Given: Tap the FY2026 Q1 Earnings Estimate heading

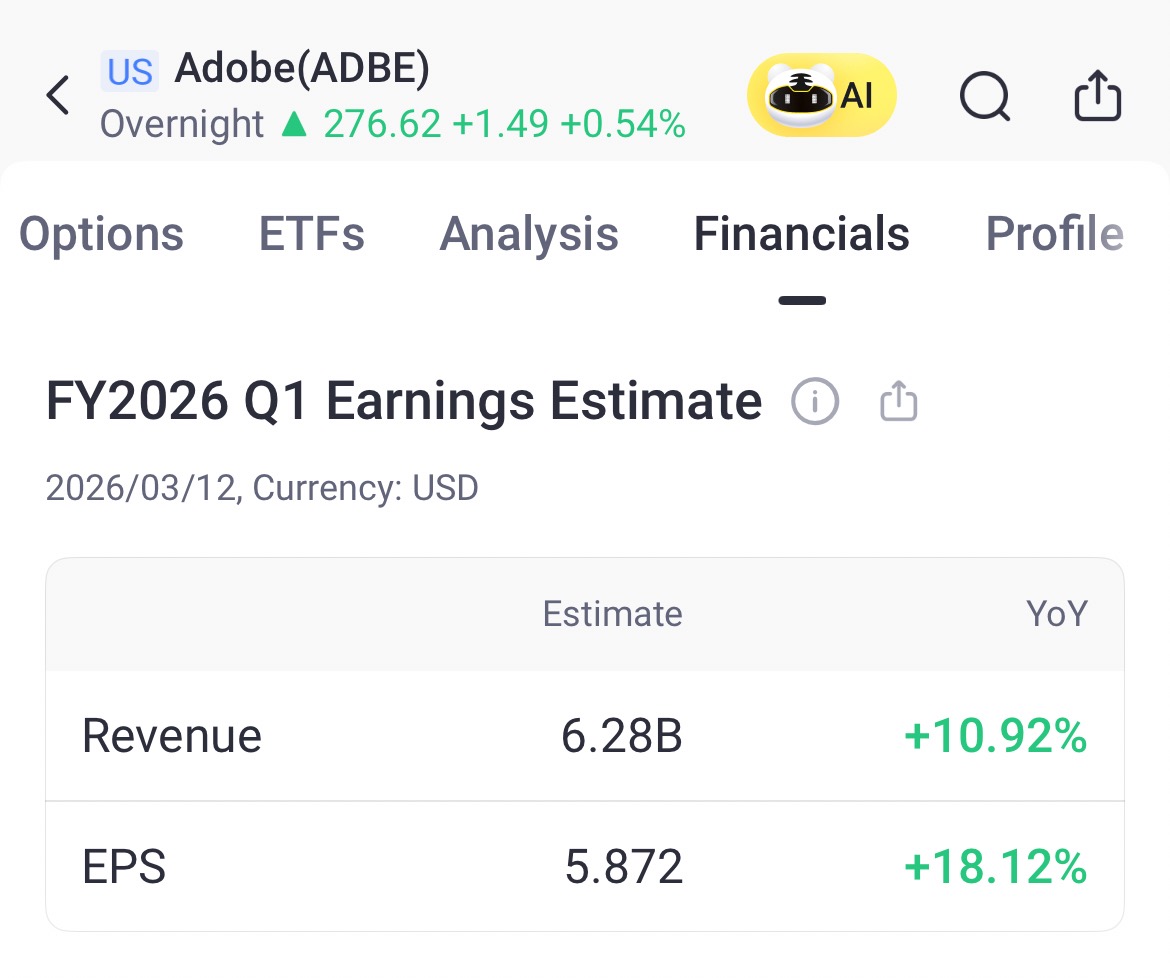Looking at the screenshot, I should click(x=404, y=402).
